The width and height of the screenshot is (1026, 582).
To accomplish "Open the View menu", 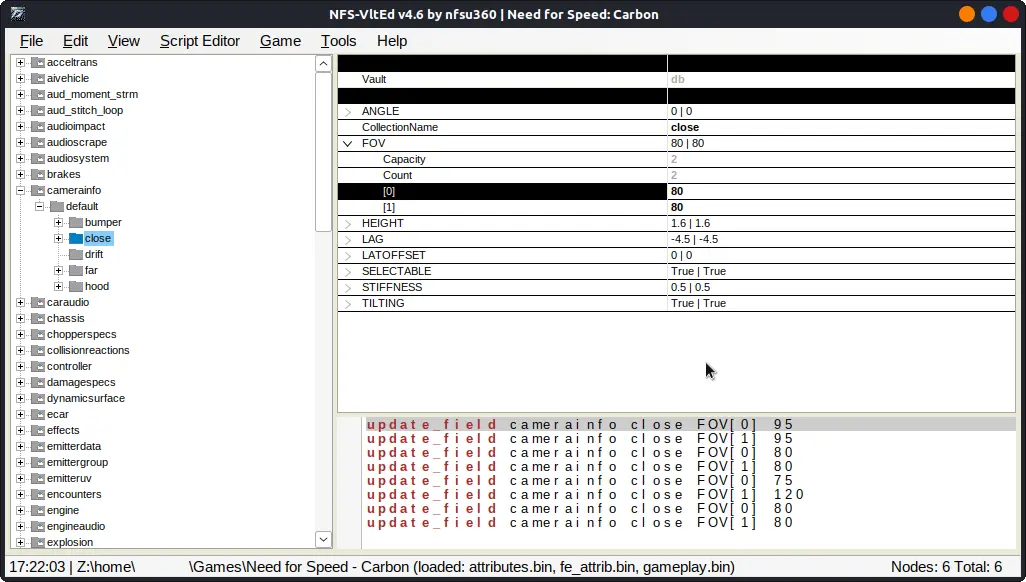I will [x=124, y=41].
